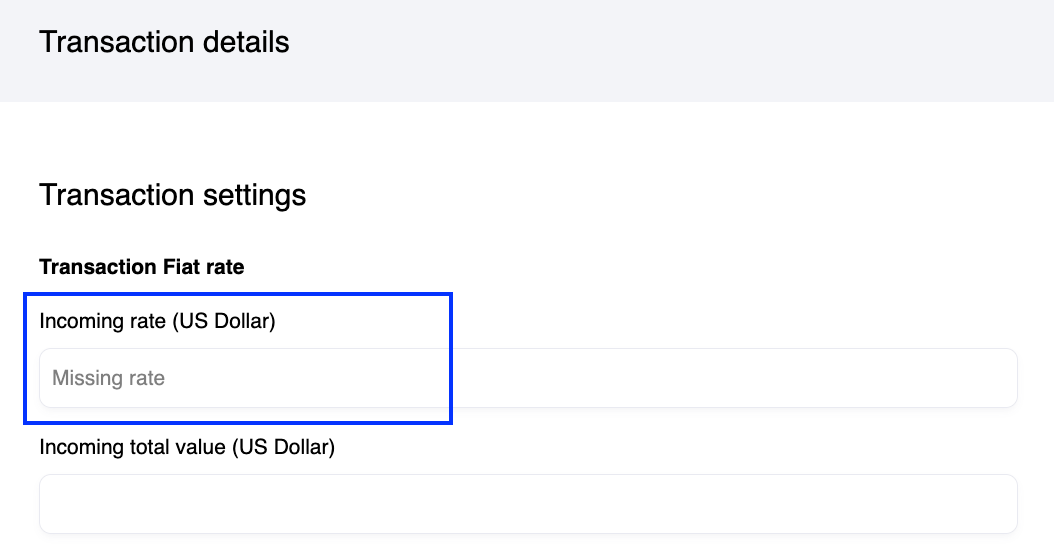Click the "Missing rate" placeholder text
The image size is (1054, 554).
(108, 378)
